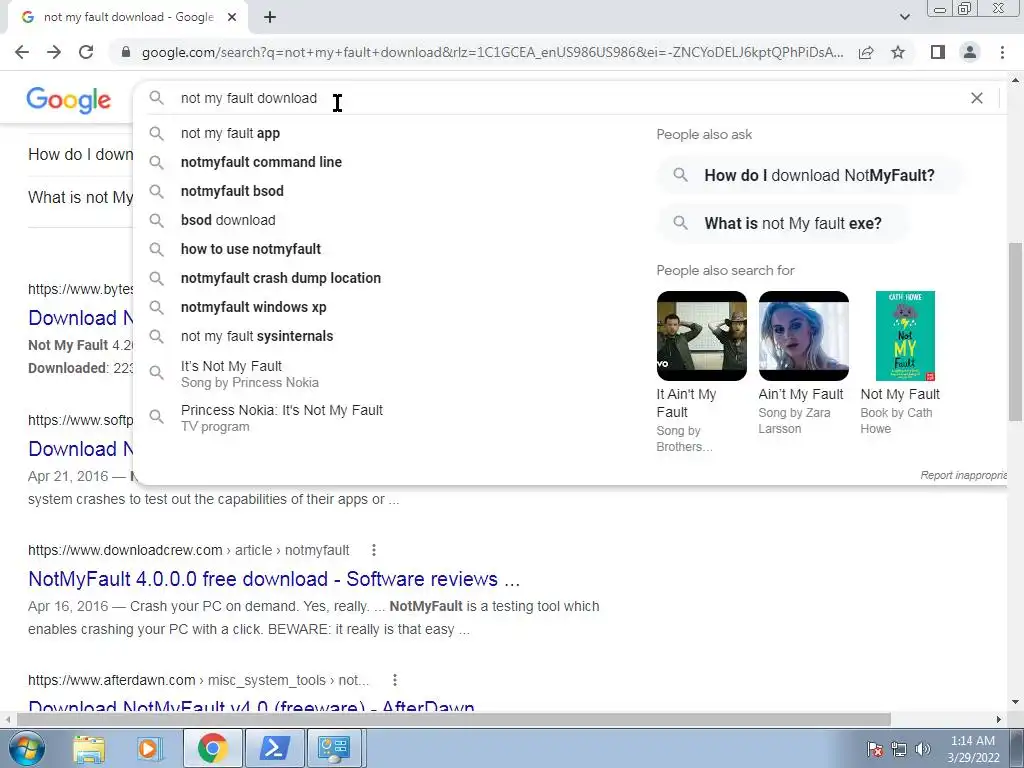1024x768 pixels.
Task: Open the Chrome profile menu
Action: [x=970, y=52]
